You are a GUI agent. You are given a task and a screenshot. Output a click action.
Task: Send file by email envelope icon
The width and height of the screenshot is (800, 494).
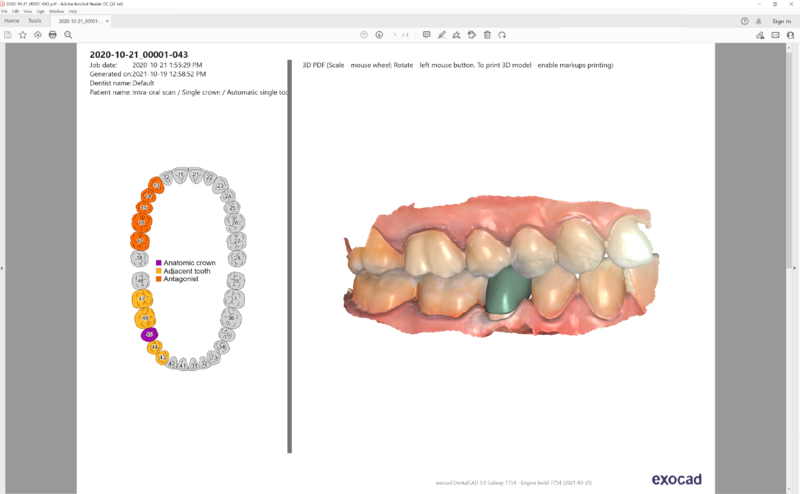click(x=776, y=35)
